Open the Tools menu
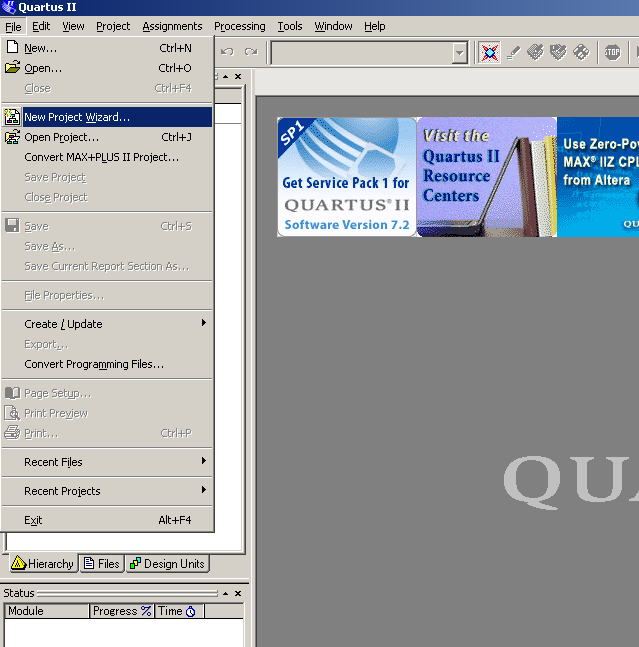The image size is (639, 647). pos(290,26)
